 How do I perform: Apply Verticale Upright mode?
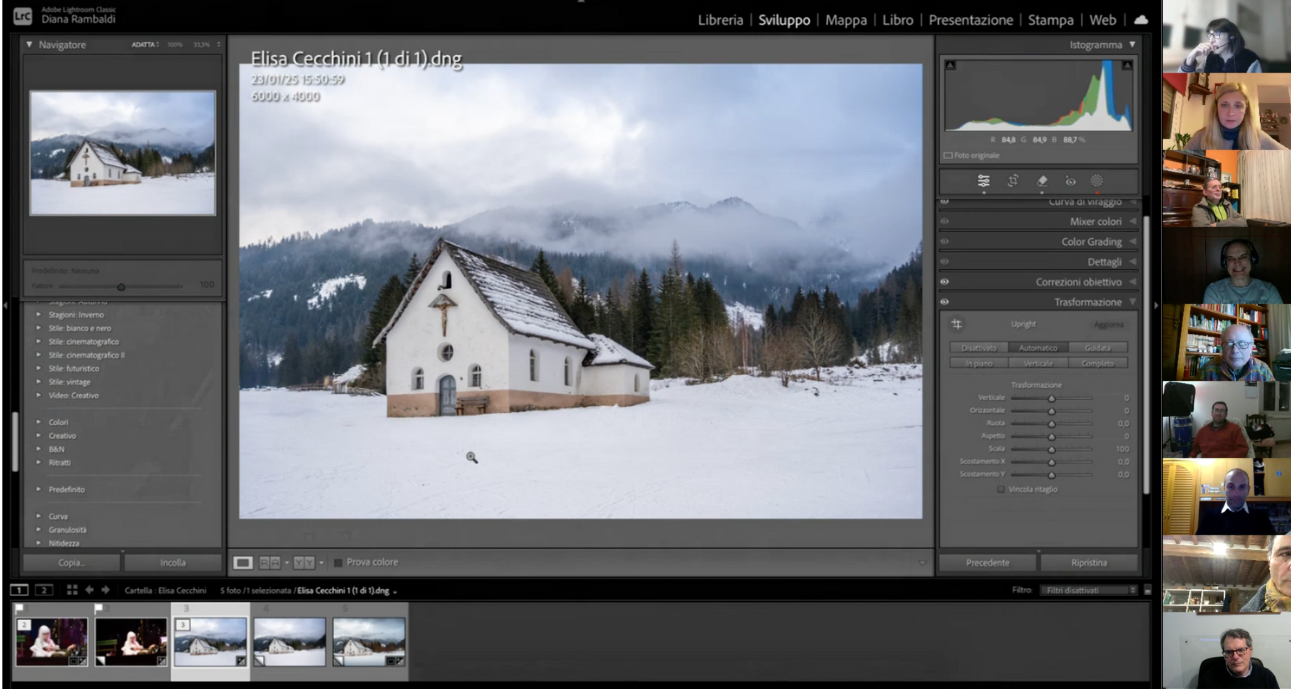tap(1038, 363)
